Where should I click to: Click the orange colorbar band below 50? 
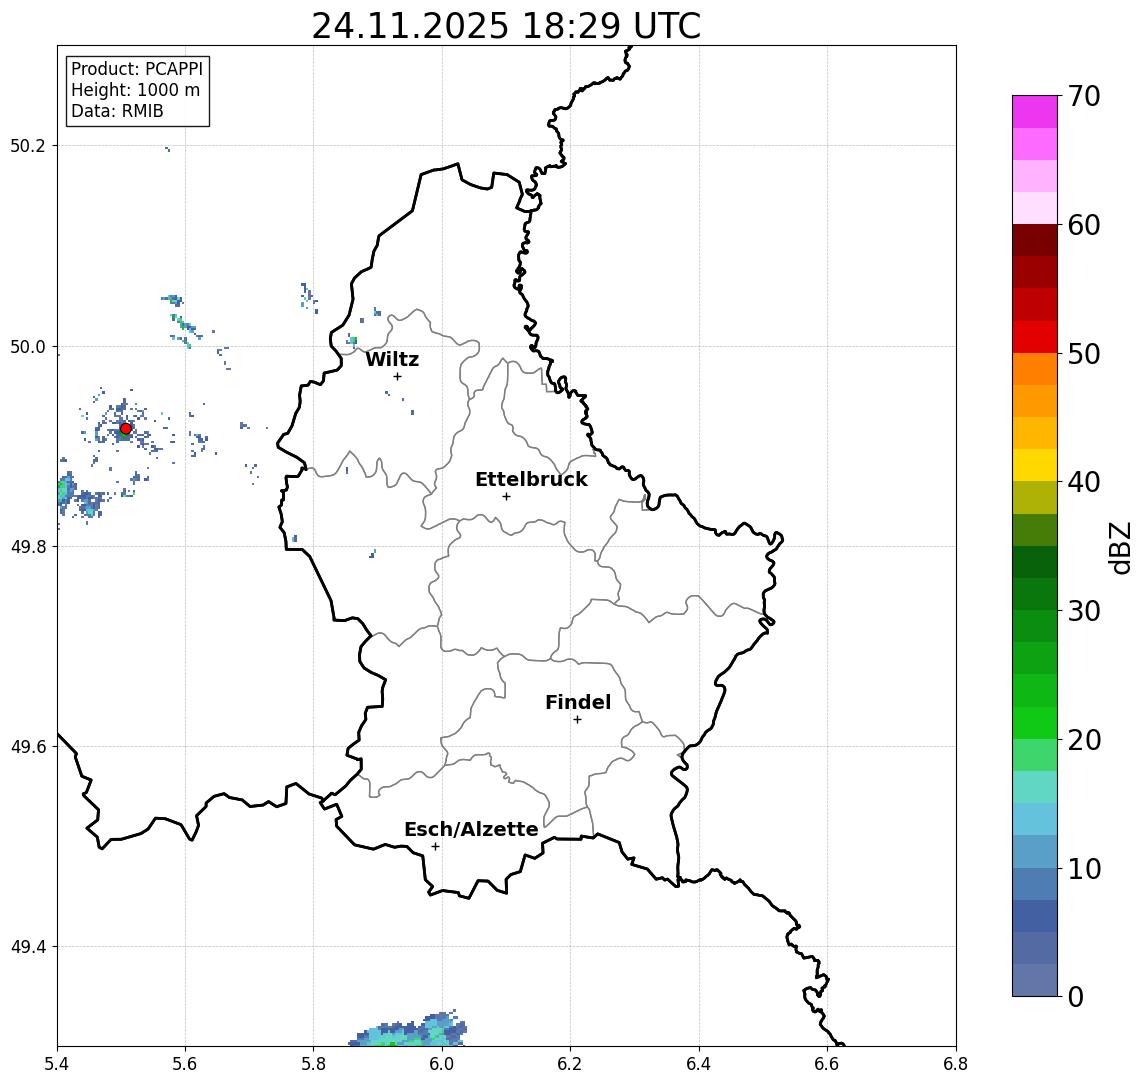[1035, 369]
